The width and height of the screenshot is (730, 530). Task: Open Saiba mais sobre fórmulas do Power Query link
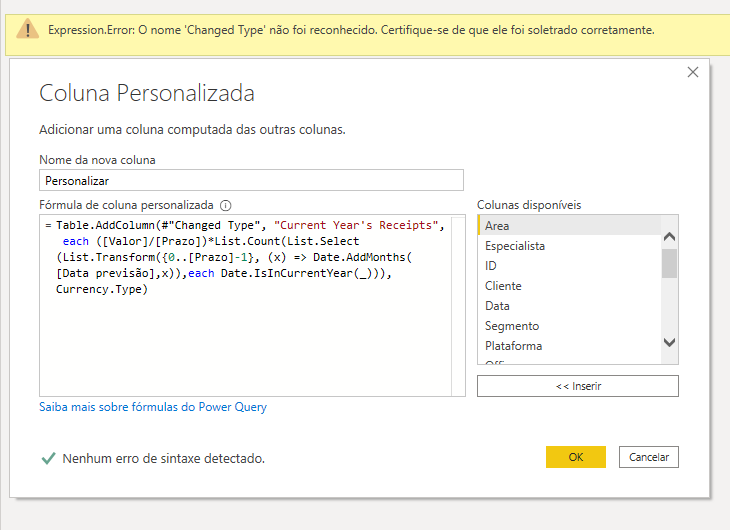click(x=153, y=407)
